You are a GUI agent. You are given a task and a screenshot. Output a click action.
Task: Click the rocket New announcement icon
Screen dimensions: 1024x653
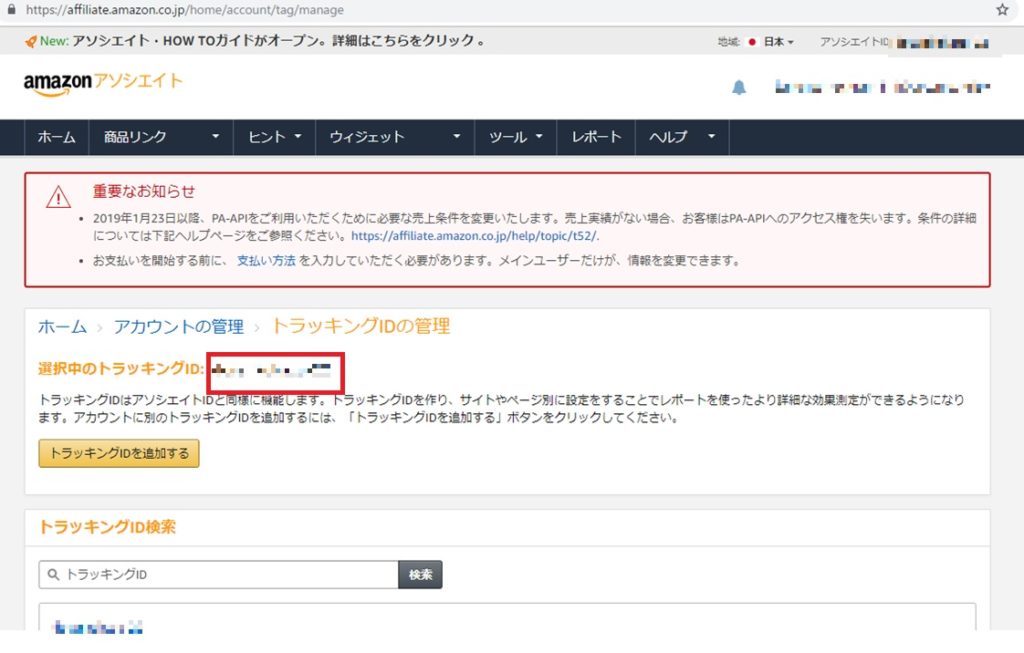(30, 41)
